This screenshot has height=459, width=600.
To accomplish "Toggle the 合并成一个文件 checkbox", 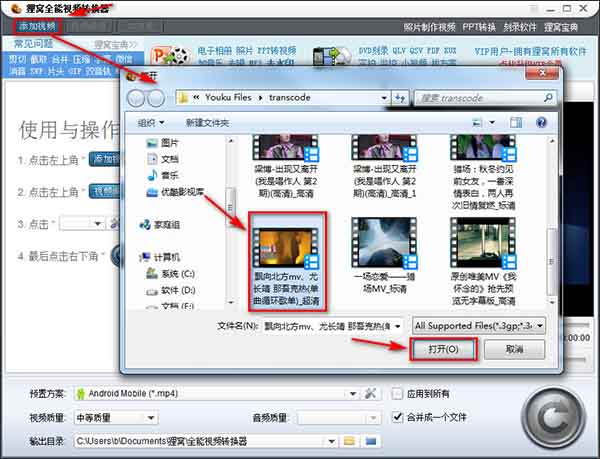I will click(398, 417).
